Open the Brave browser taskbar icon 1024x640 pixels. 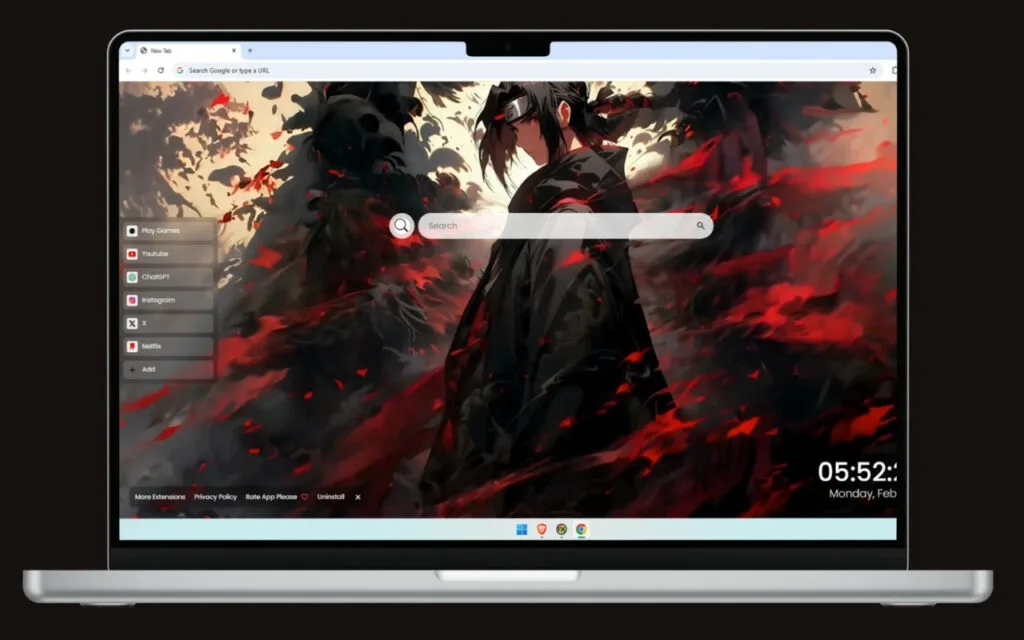pos(541,529)
